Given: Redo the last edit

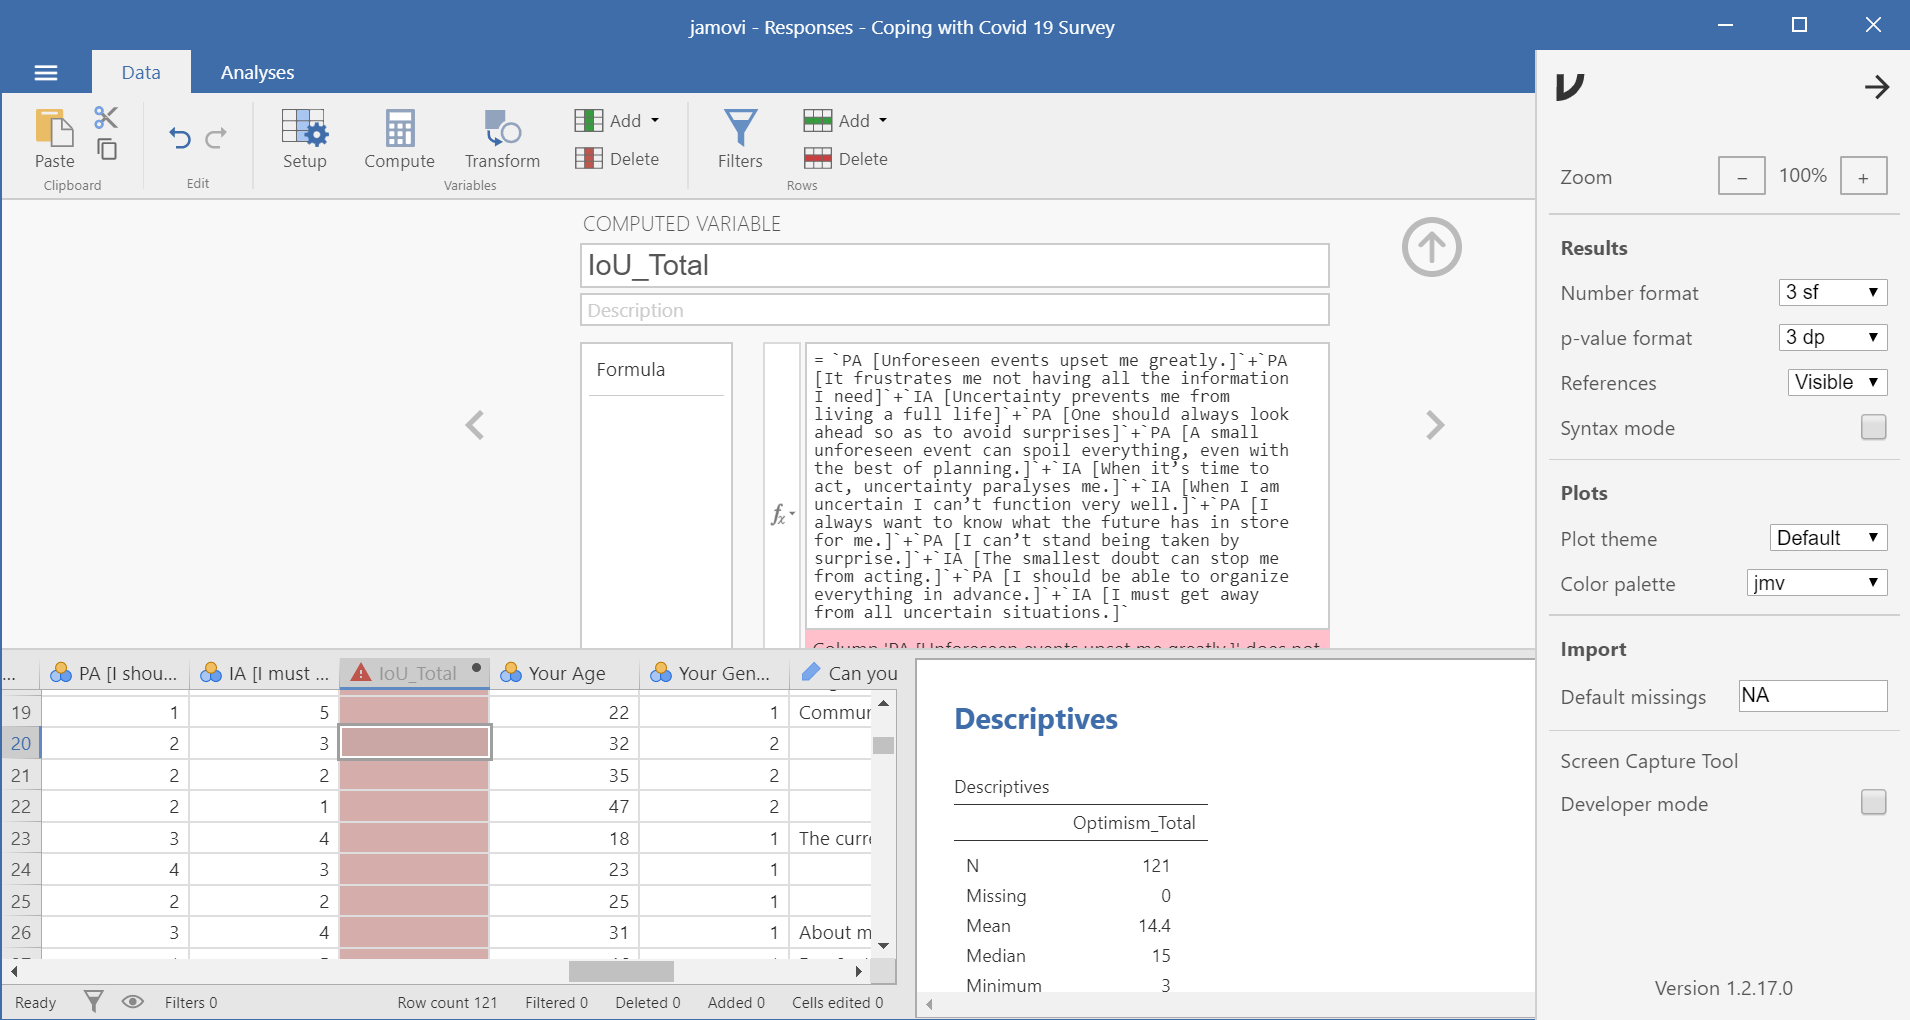Looking at the screenshot, I should 216,138.
